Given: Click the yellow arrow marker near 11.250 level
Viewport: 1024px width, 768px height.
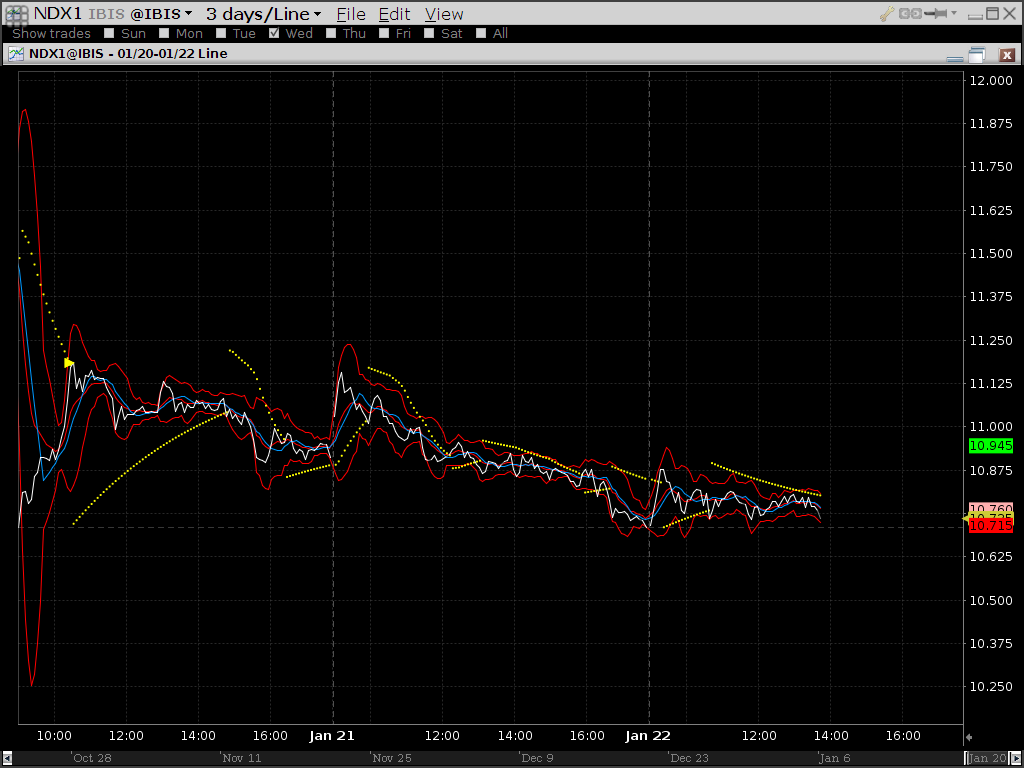Looking at the screenshot, I should (69, 363).
